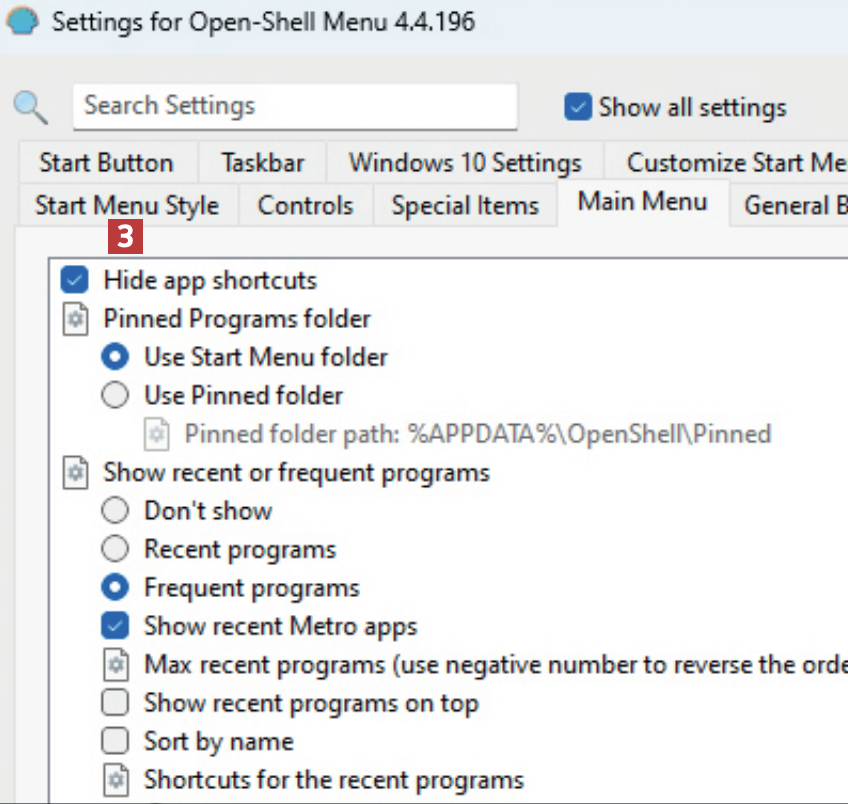The image size is (848, 804).
Task: Open the Special Items tab
Action: pos(465,206)
